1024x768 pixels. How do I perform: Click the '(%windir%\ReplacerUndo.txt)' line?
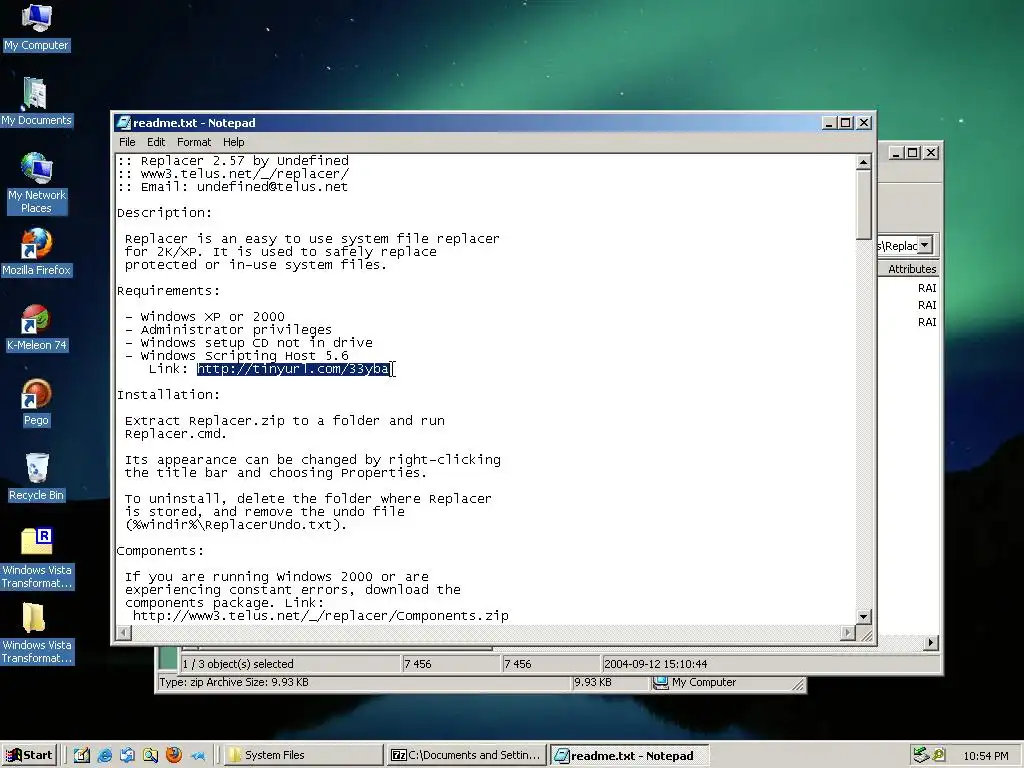pyautogui.click(x=236, y=524)
